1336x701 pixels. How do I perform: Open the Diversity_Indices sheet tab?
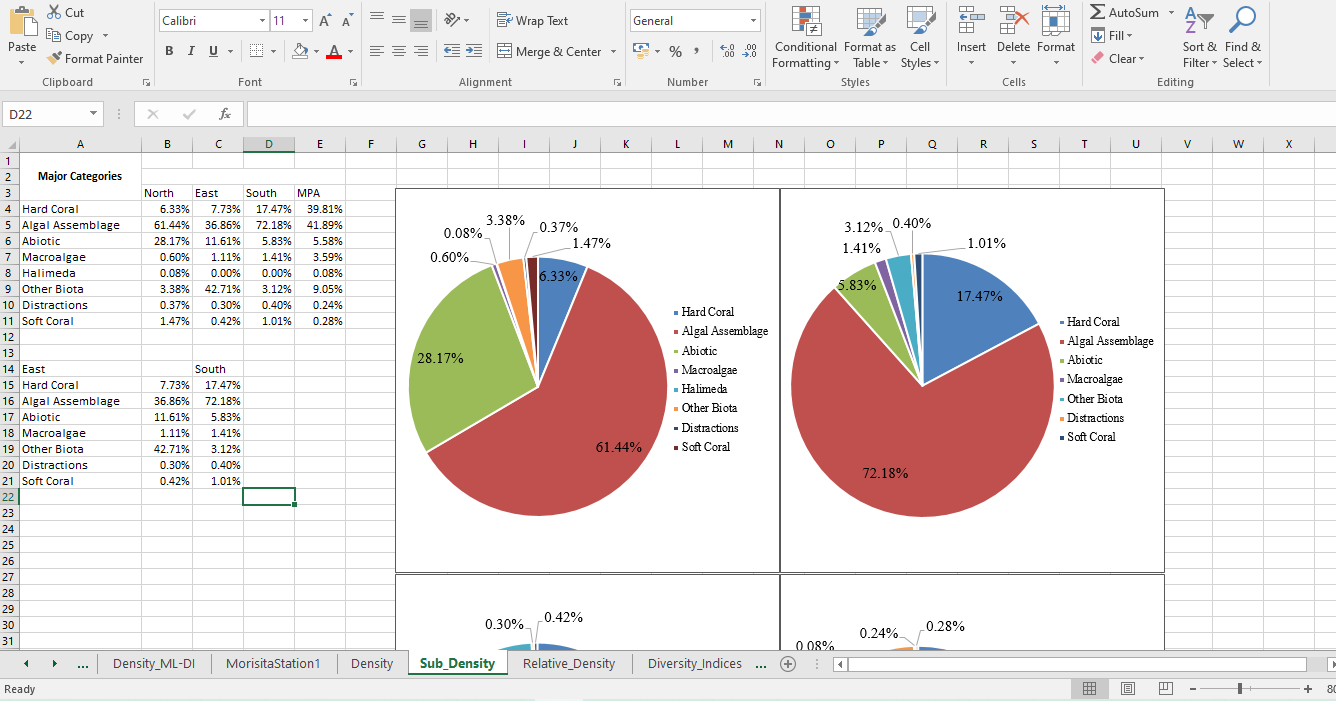coord(695,663)
